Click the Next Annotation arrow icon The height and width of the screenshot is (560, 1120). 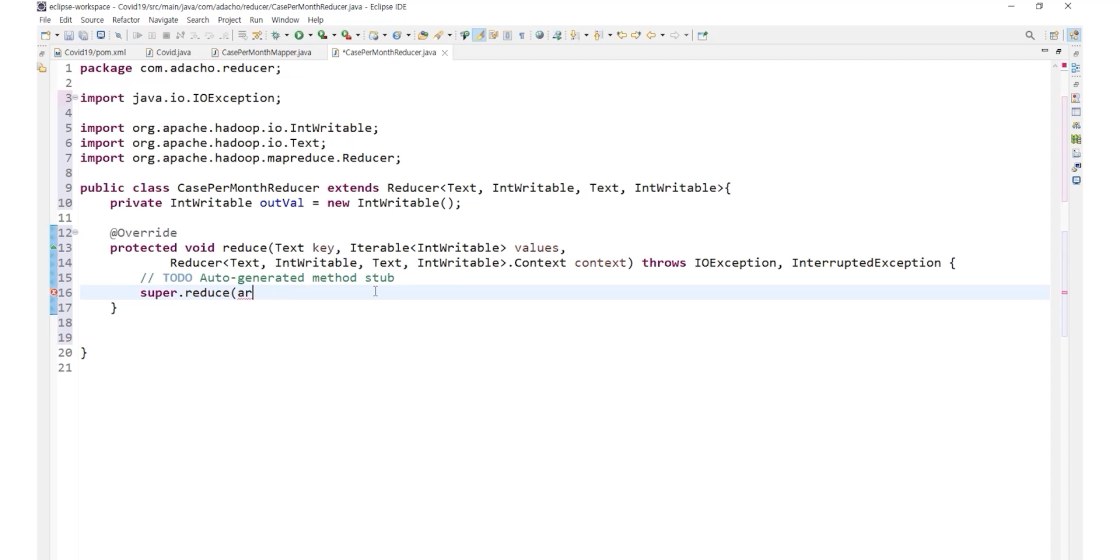coord(573,35)
